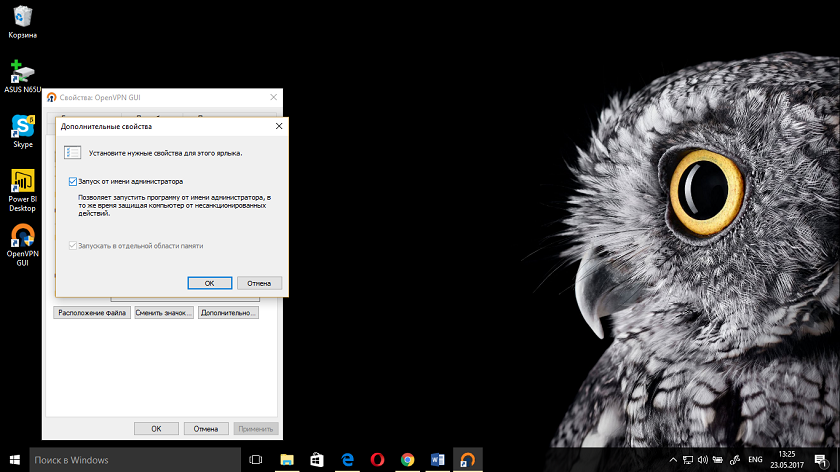Click Отмена in Дополнительные свойства dialog
The height and width of the screenshot is (472, 840).
point(259,283)
